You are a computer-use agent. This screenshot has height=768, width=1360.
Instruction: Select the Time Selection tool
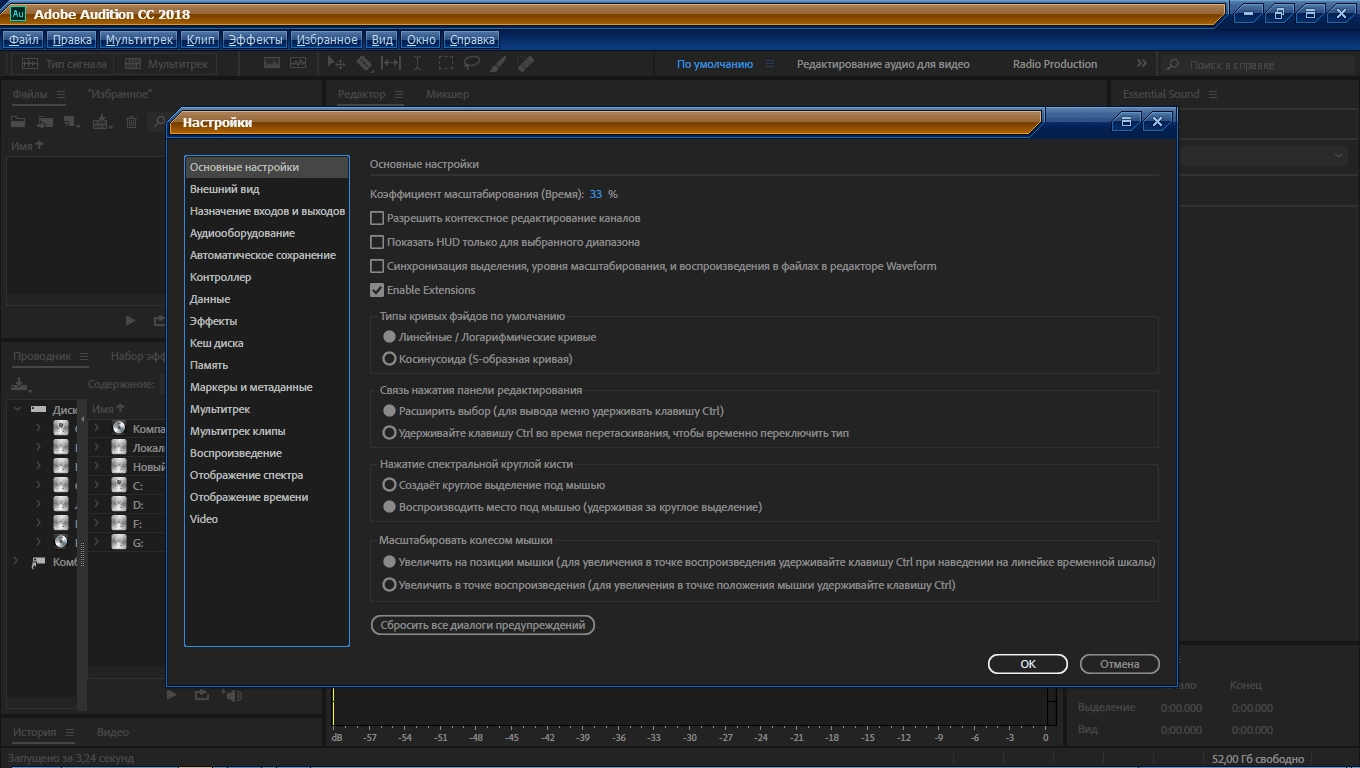pyautogui.click(x=418, y=63)
